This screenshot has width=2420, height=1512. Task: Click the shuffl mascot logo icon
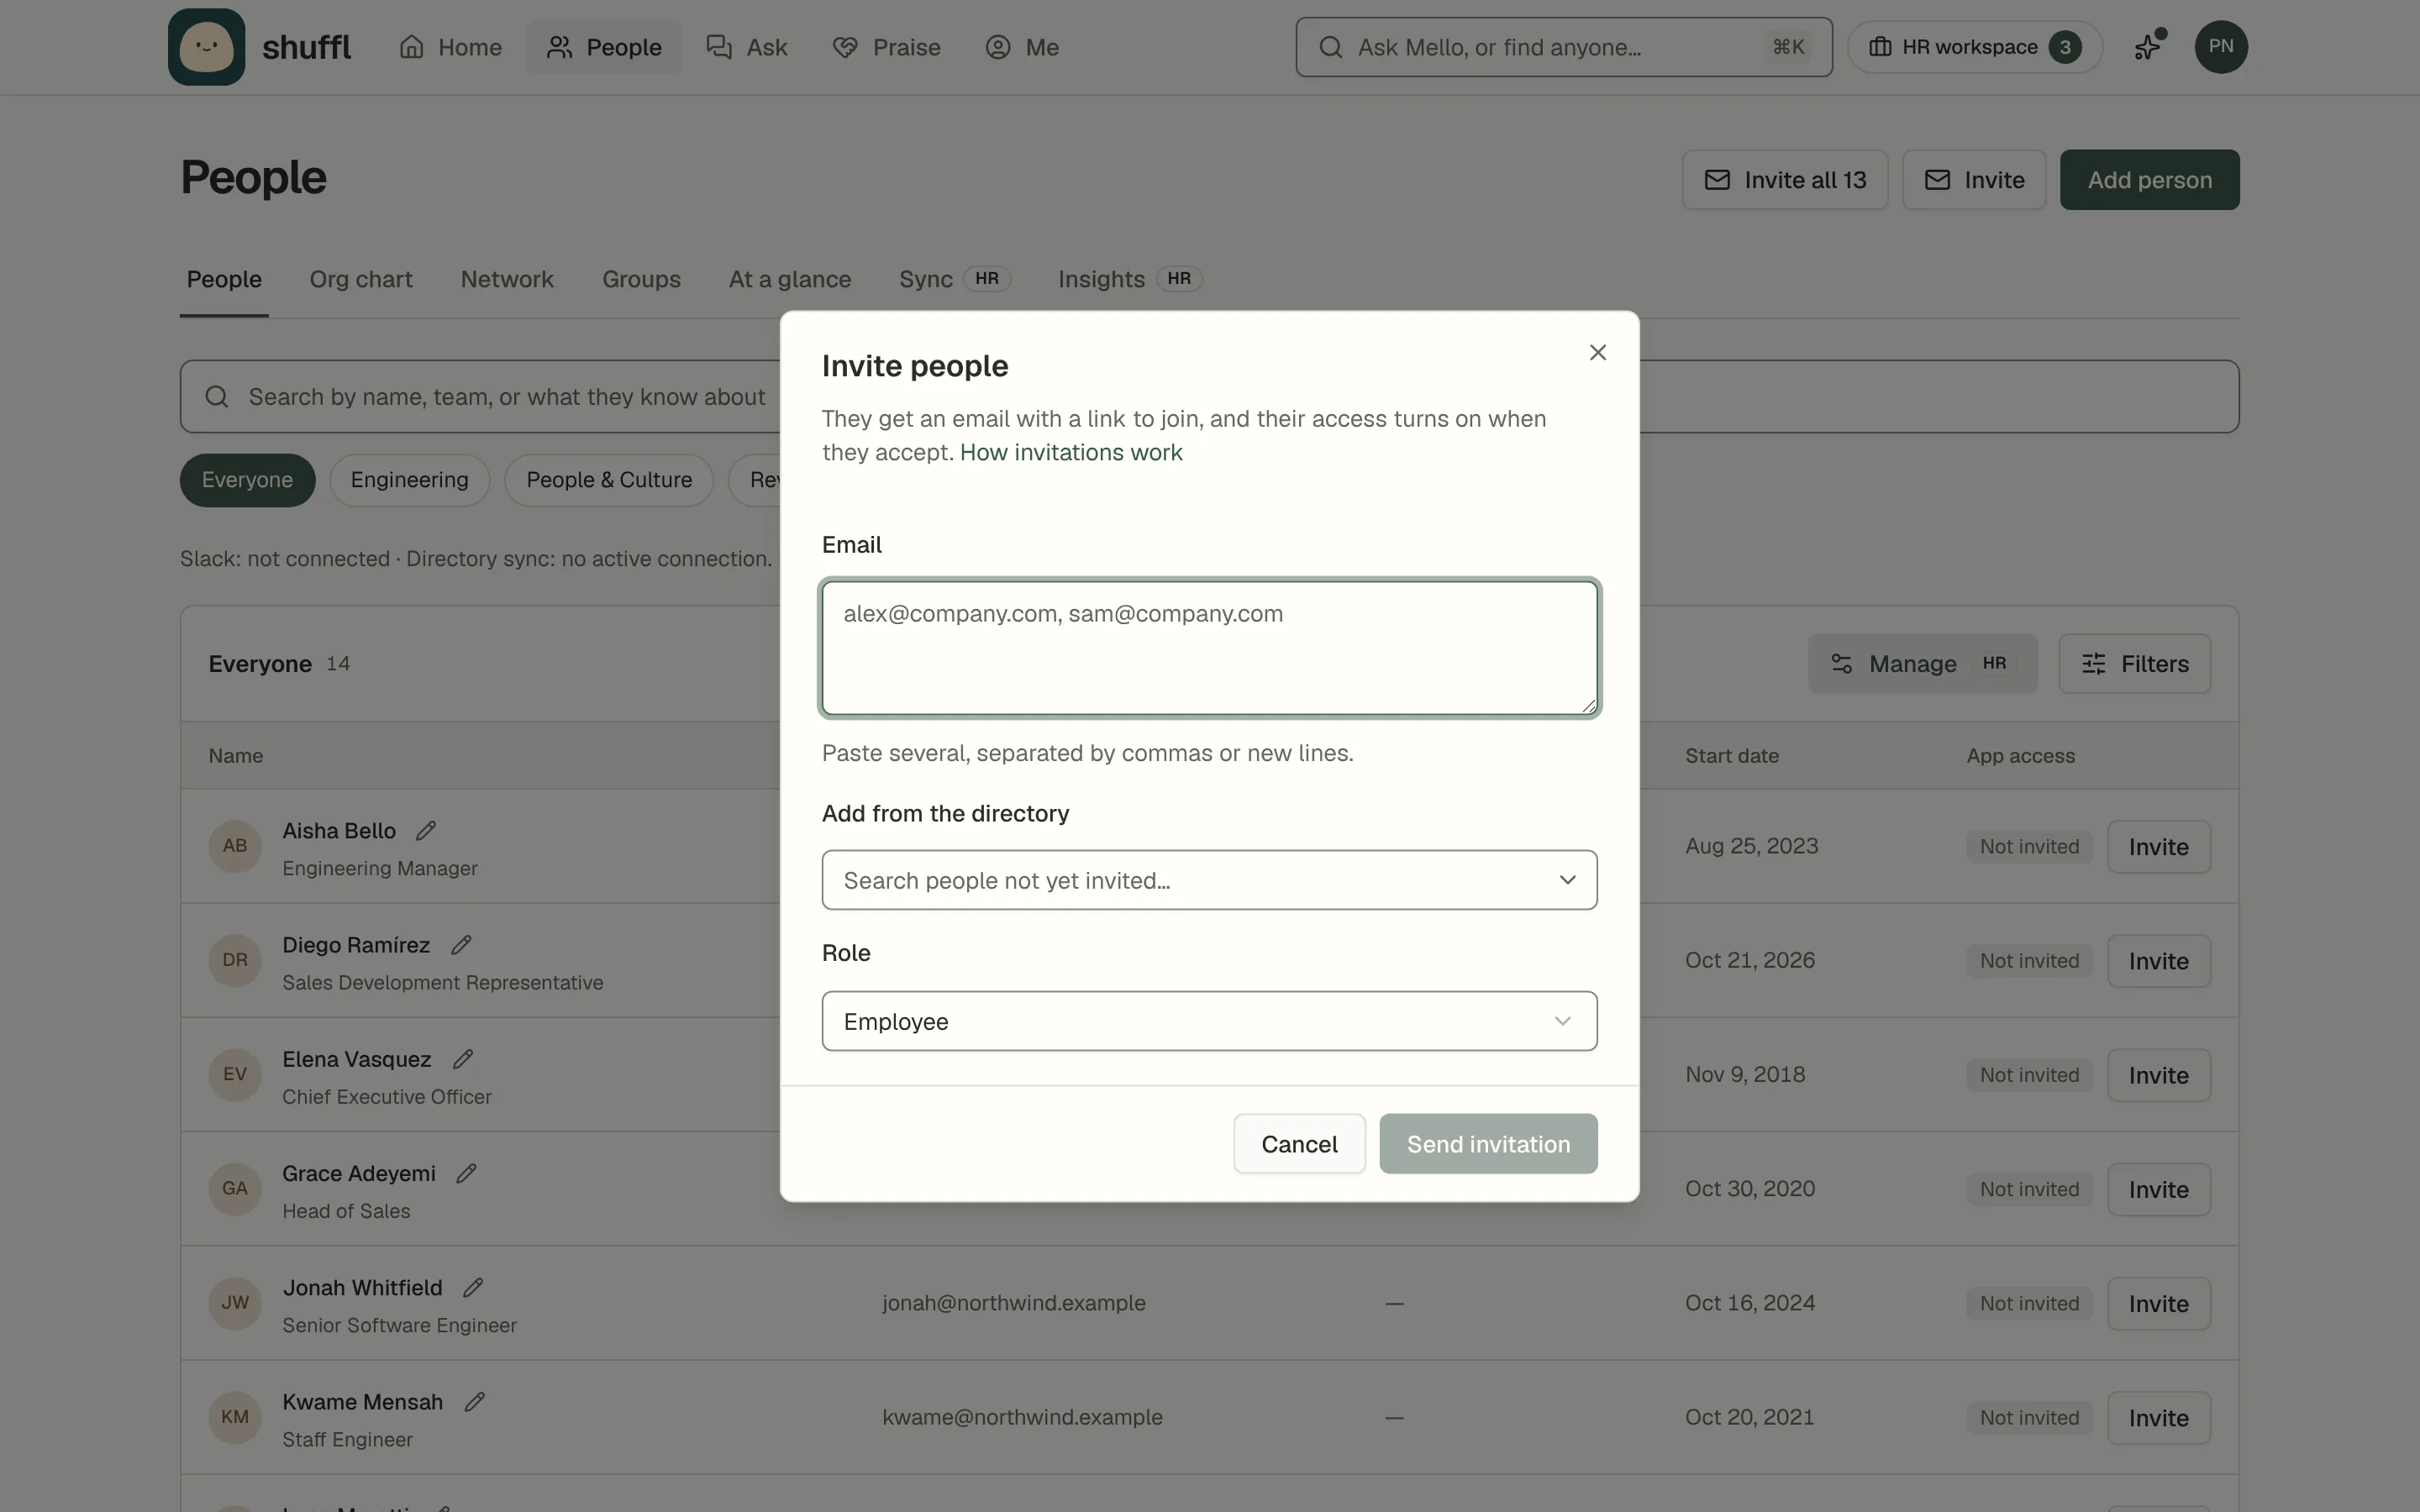coord(206,47)
